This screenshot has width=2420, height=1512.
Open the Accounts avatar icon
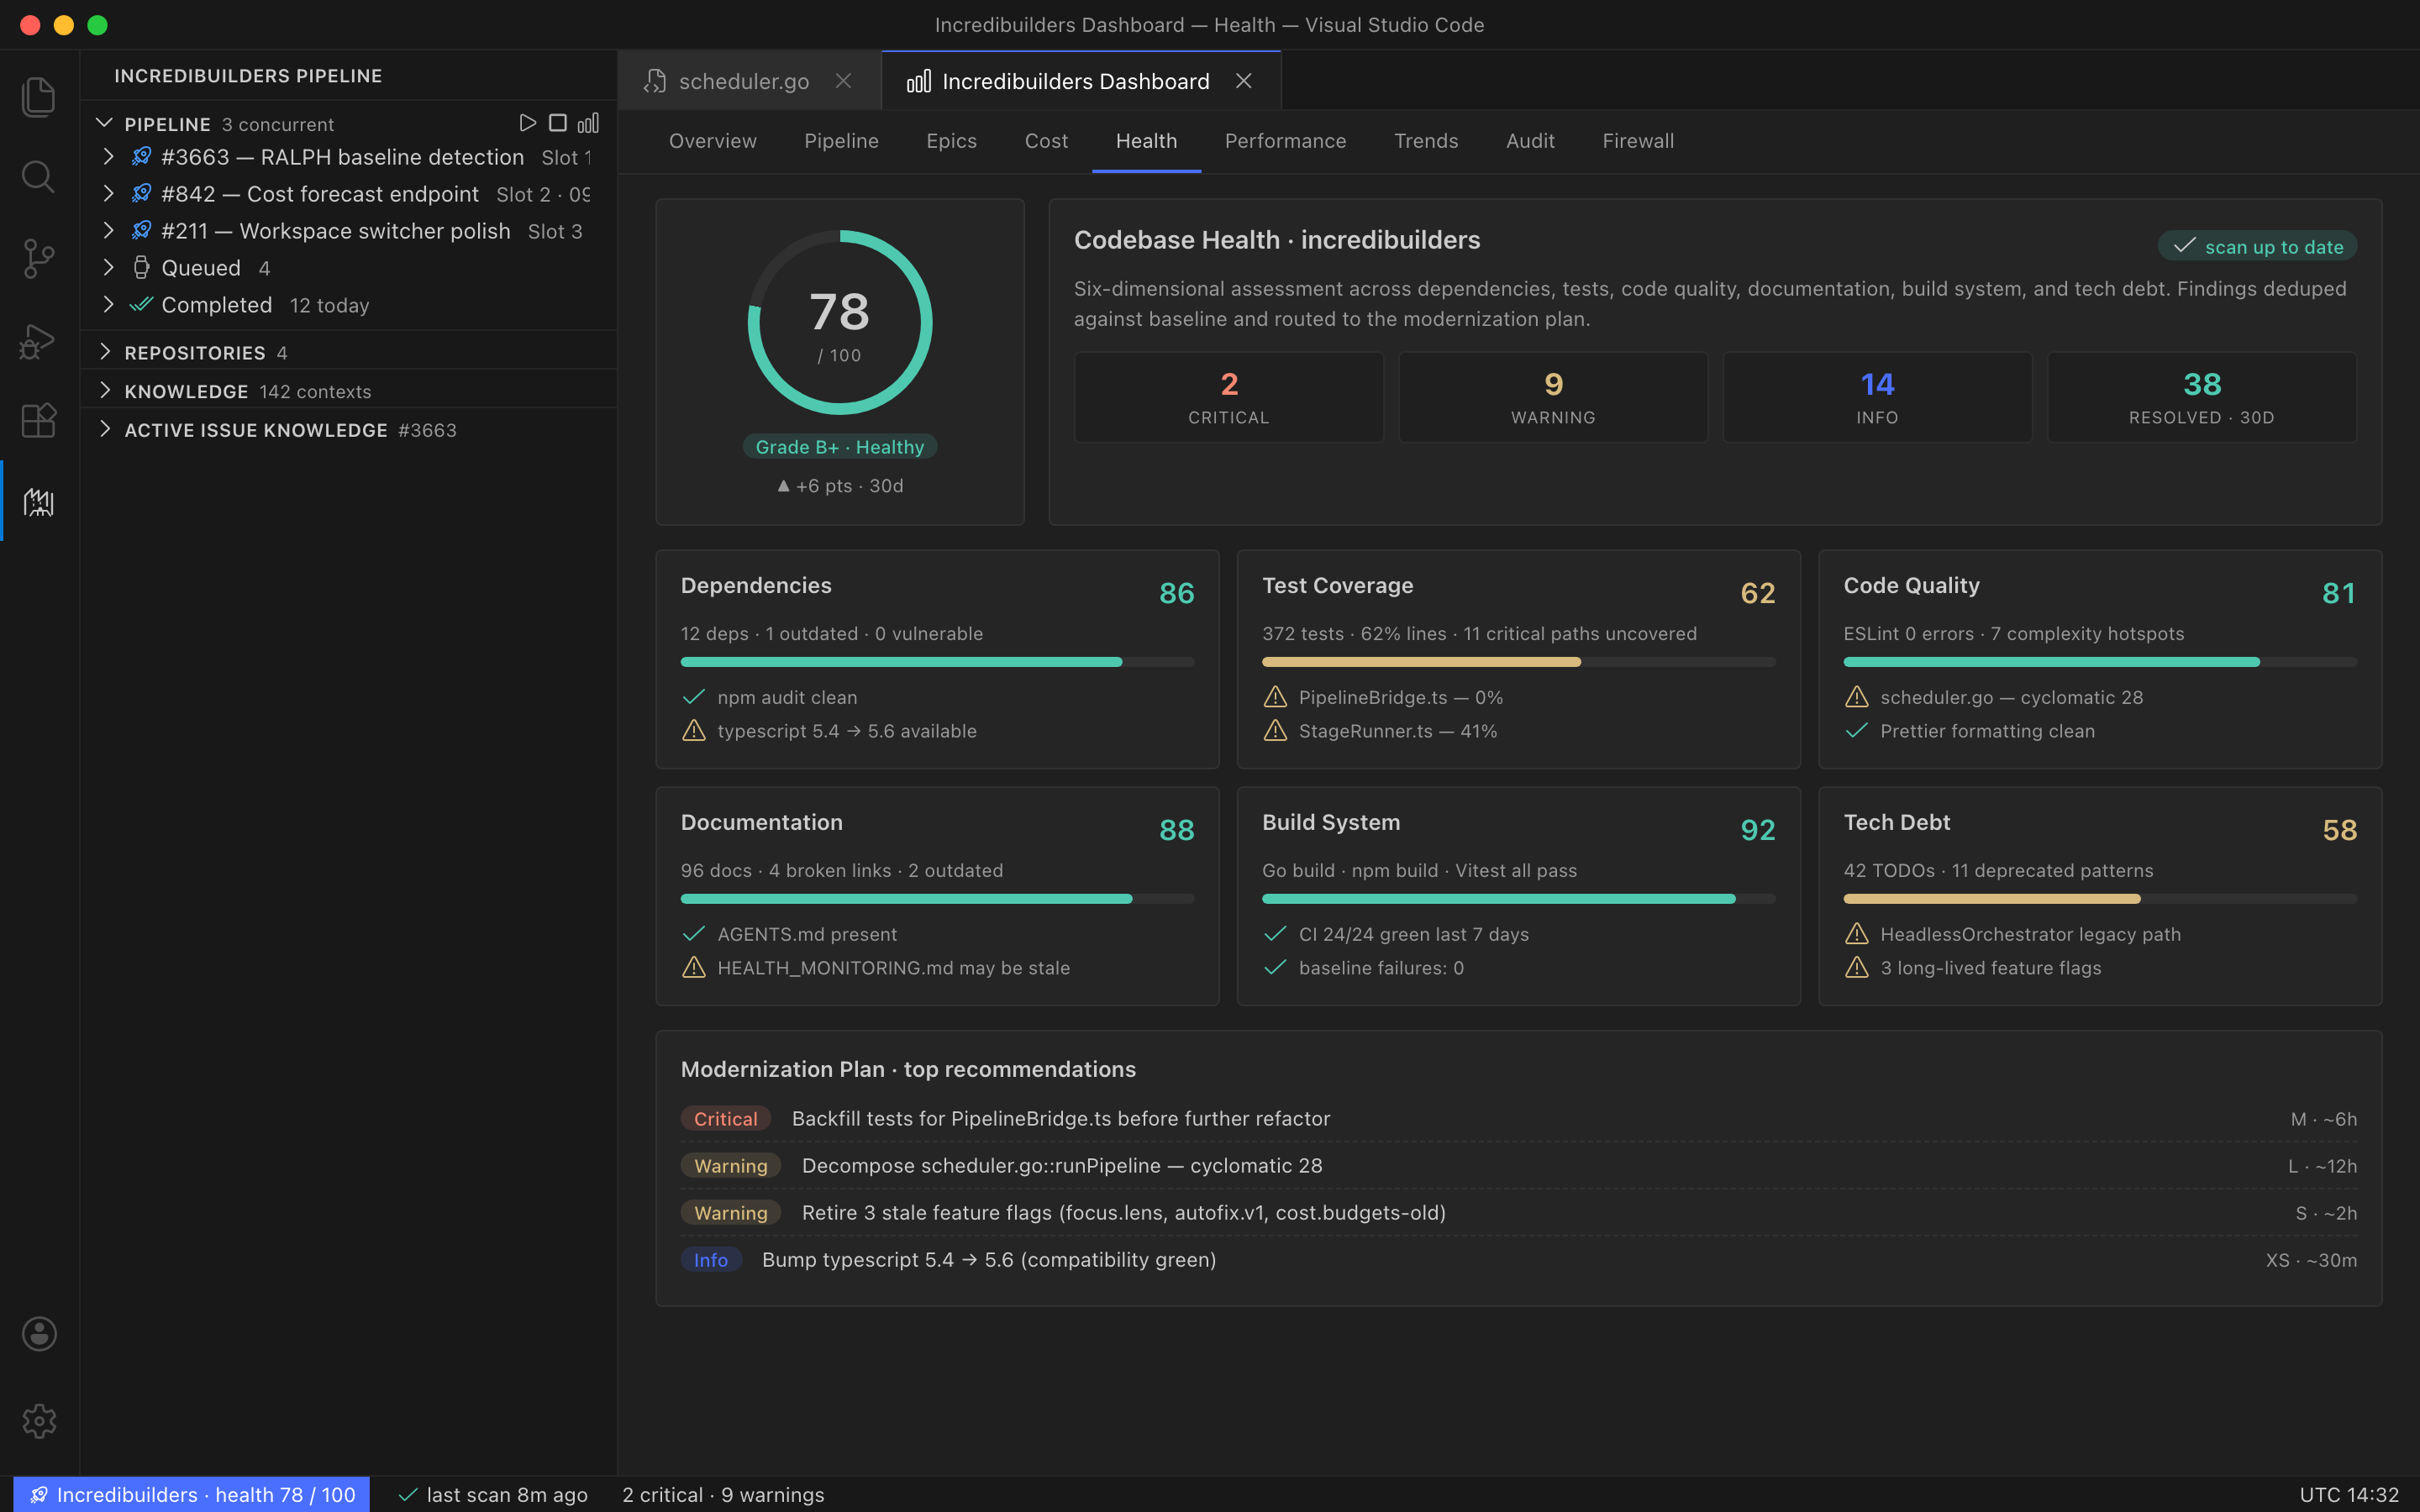[x=39, y=1334]
